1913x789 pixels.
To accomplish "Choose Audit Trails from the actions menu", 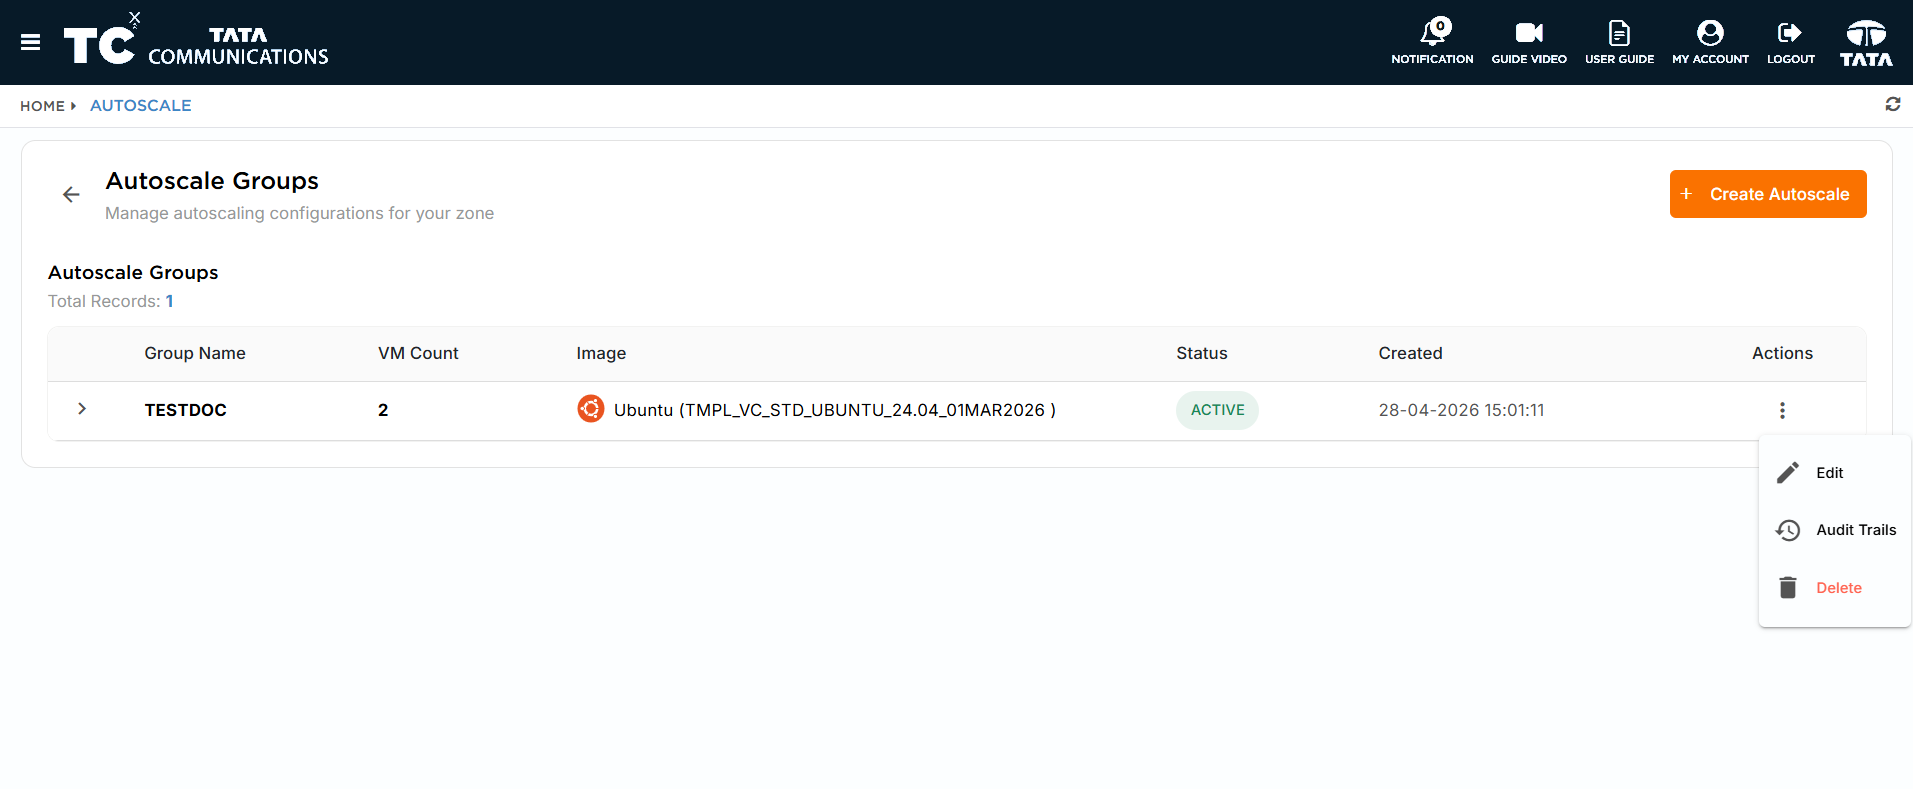I will point(1835,530).
